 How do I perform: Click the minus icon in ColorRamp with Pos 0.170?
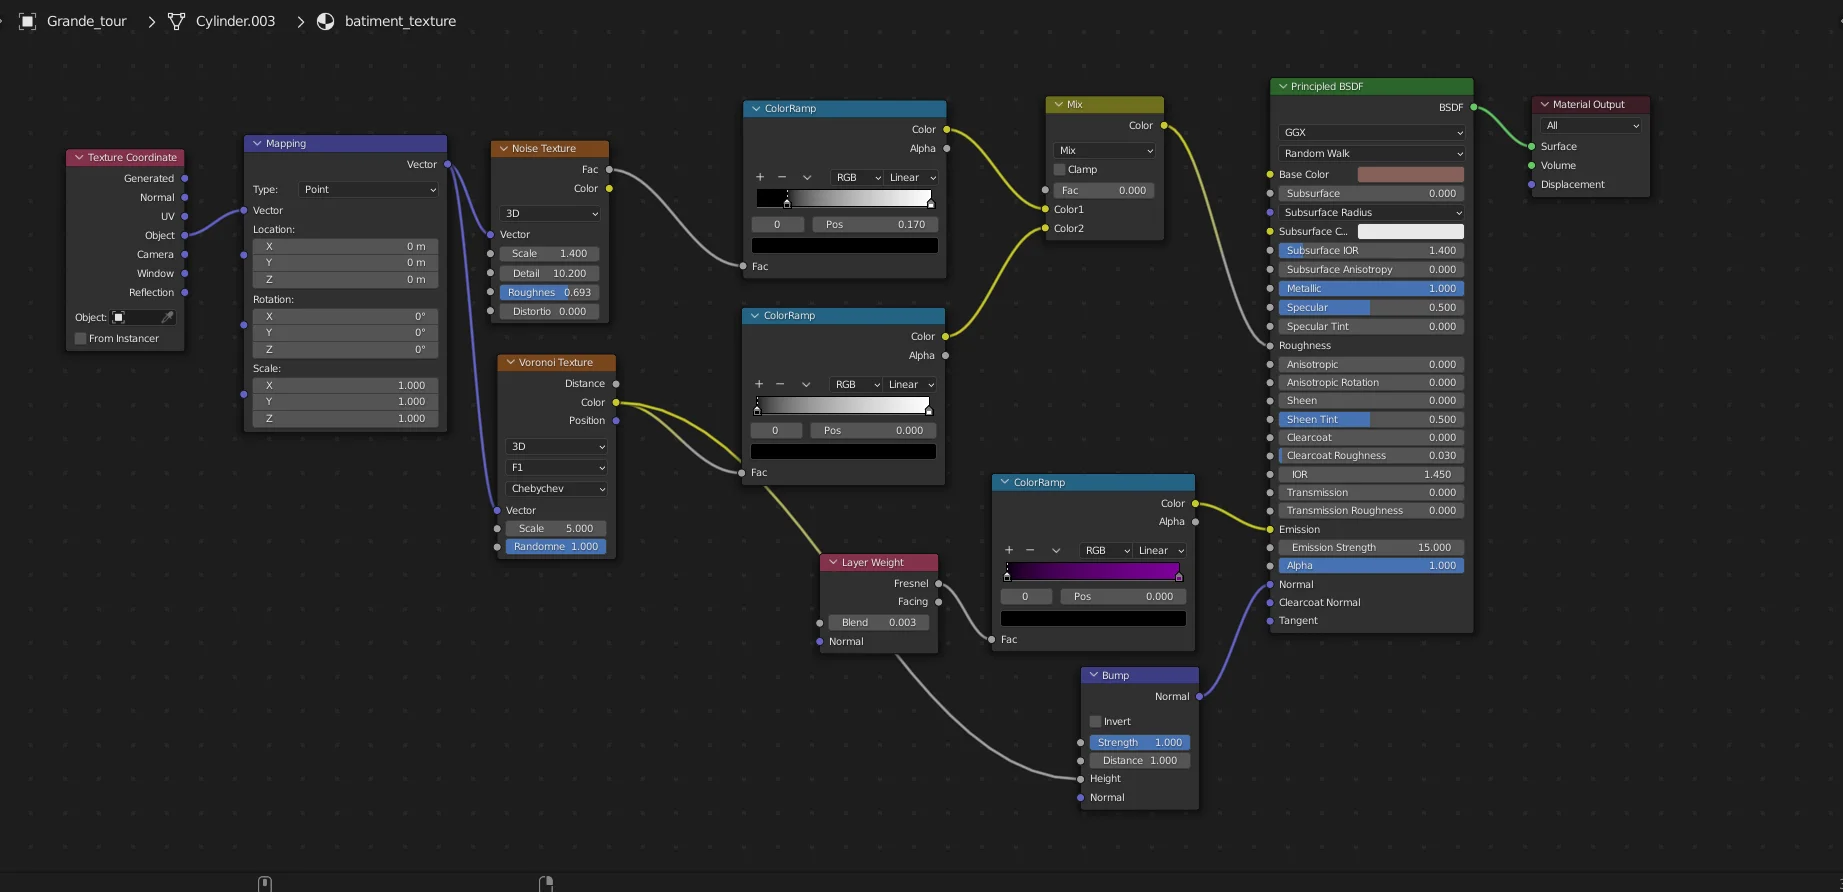coord(782,177)
